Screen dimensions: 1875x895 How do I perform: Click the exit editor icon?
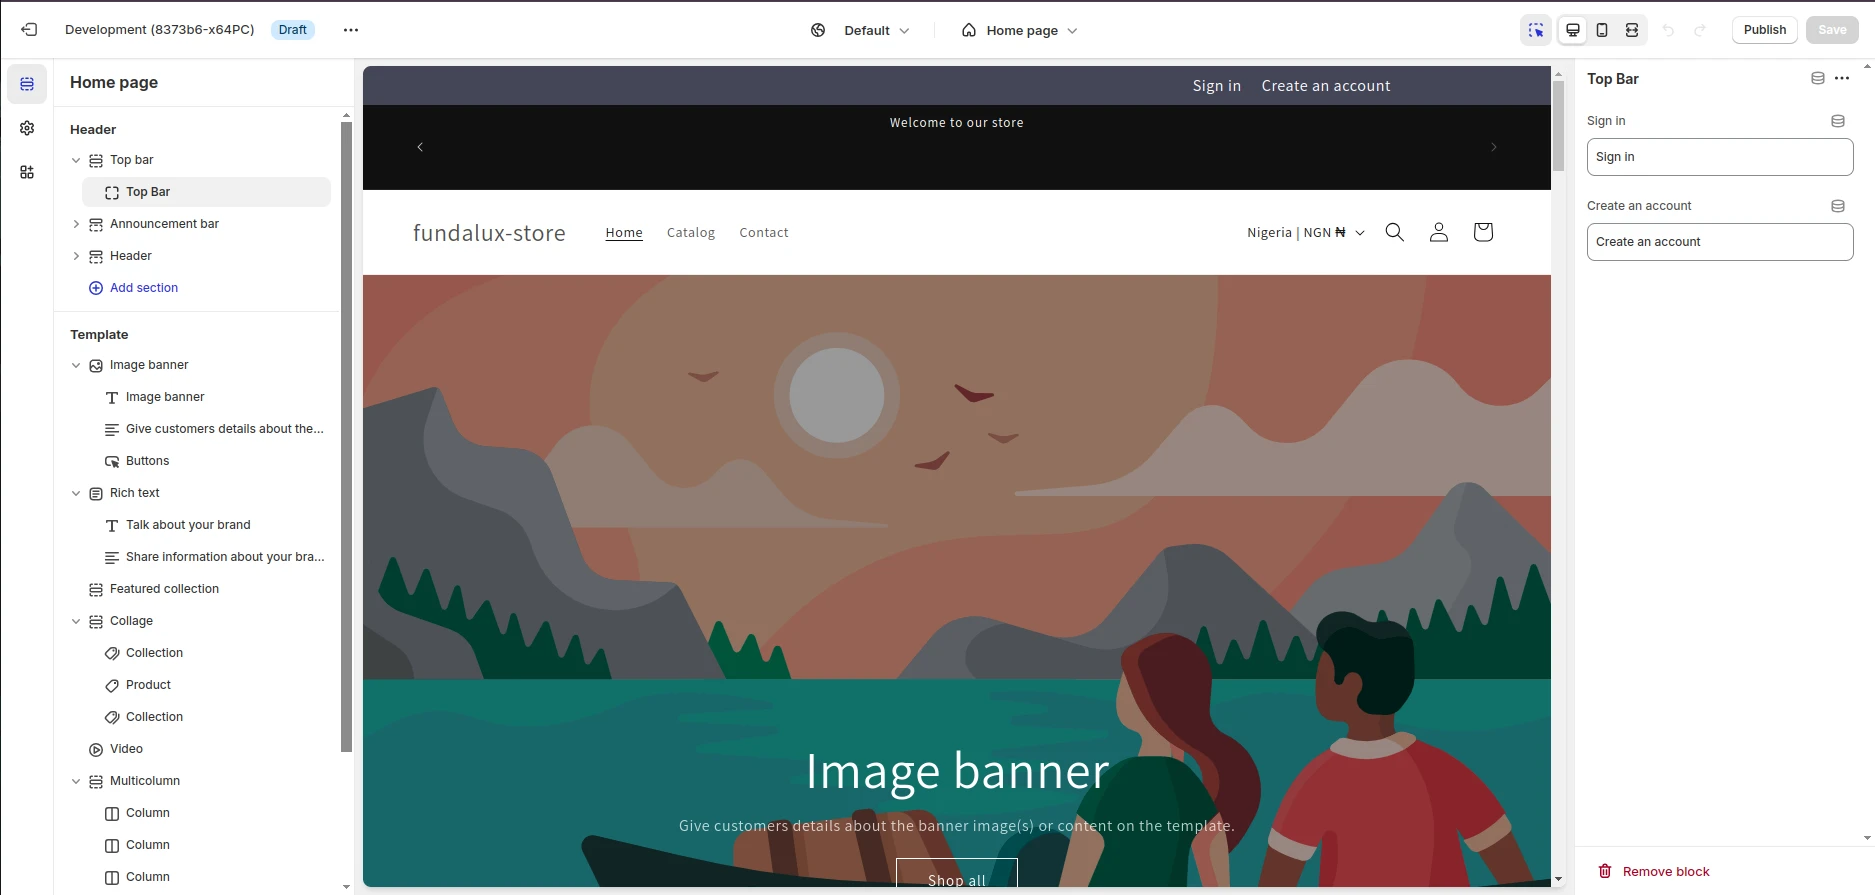tap(29, 30)
